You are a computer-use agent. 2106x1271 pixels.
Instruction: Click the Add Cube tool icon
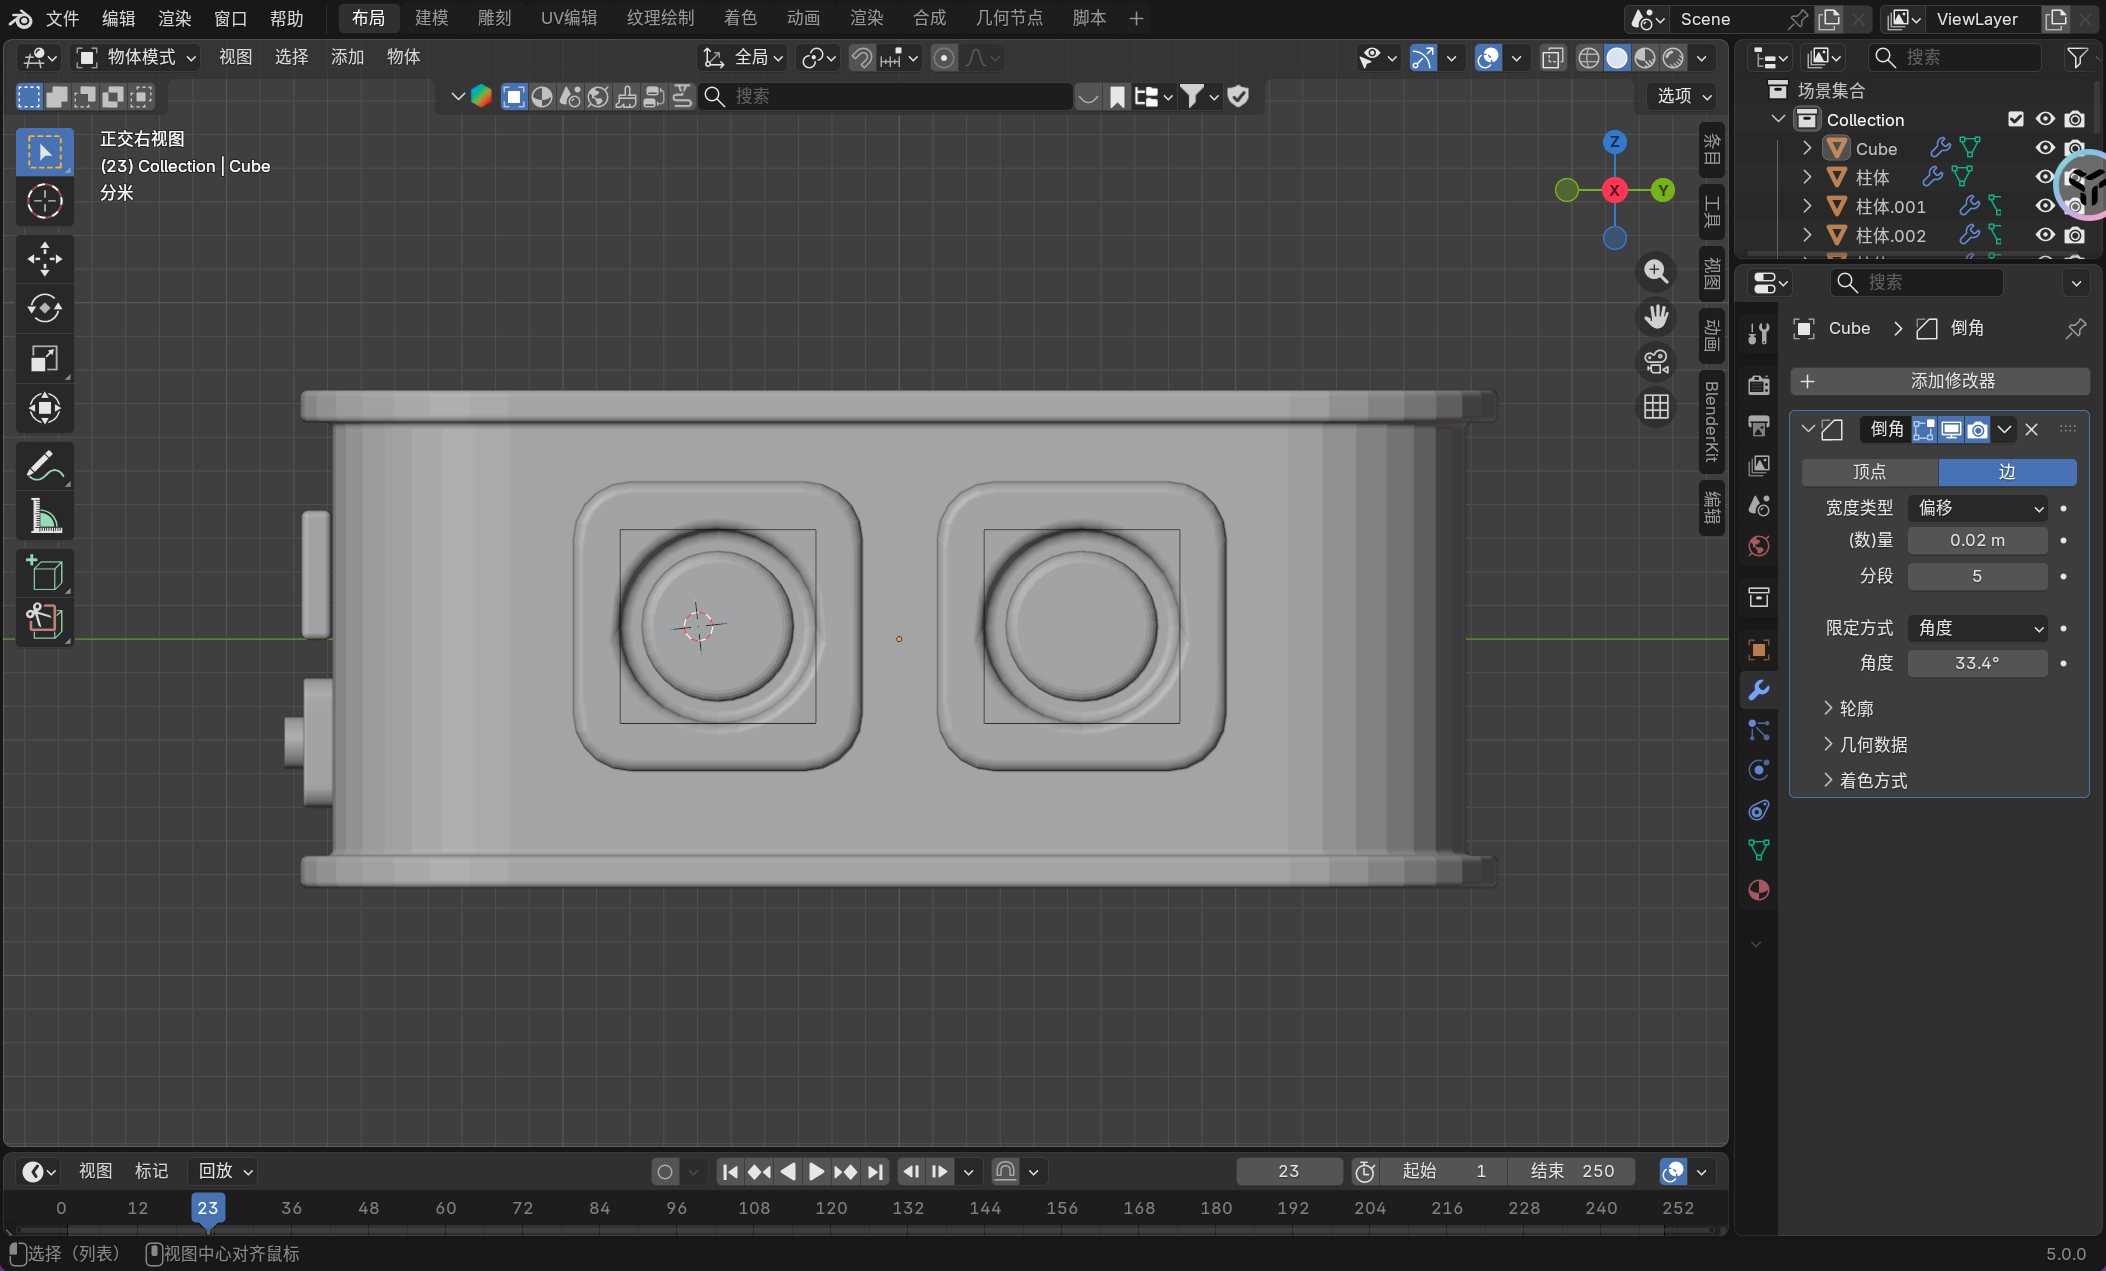(44, 574)
